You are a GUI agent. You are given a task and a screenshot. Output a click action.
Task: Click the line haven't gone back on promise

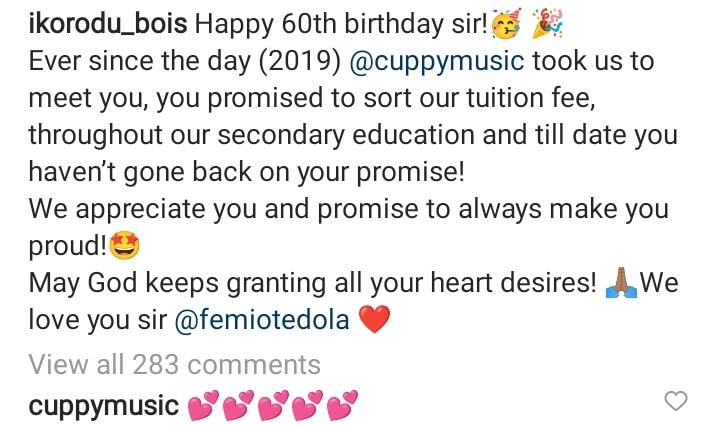click(247, 172)
